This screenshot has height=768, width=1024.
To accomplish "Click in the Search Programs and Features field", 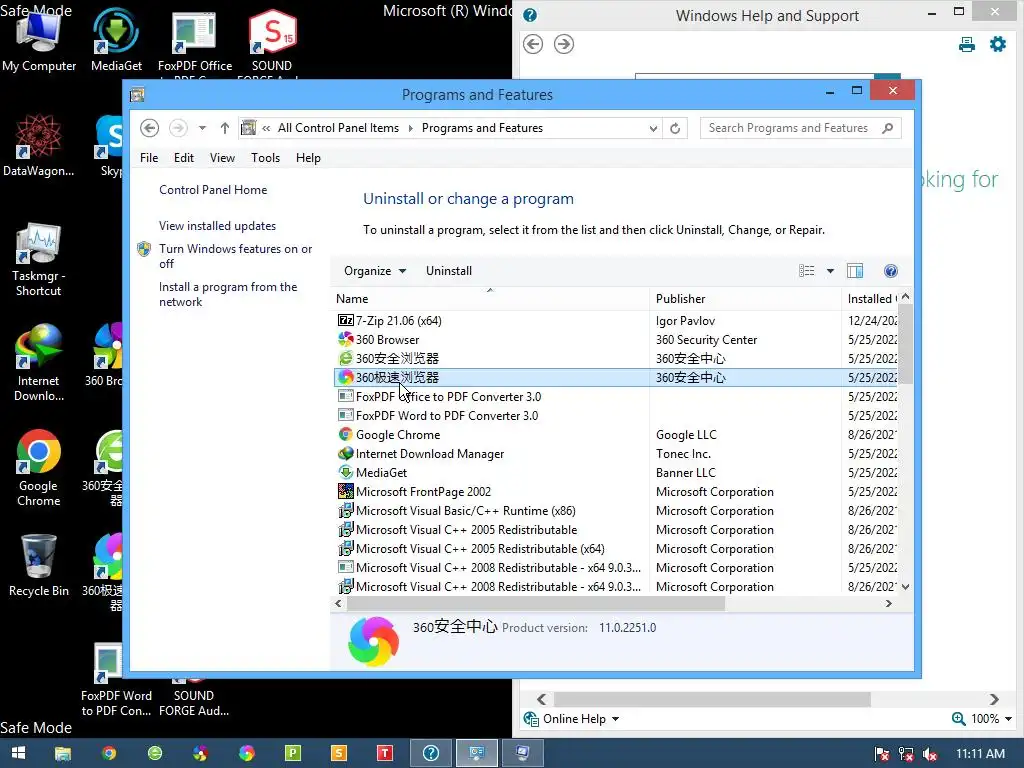I will tap(790, 128).
